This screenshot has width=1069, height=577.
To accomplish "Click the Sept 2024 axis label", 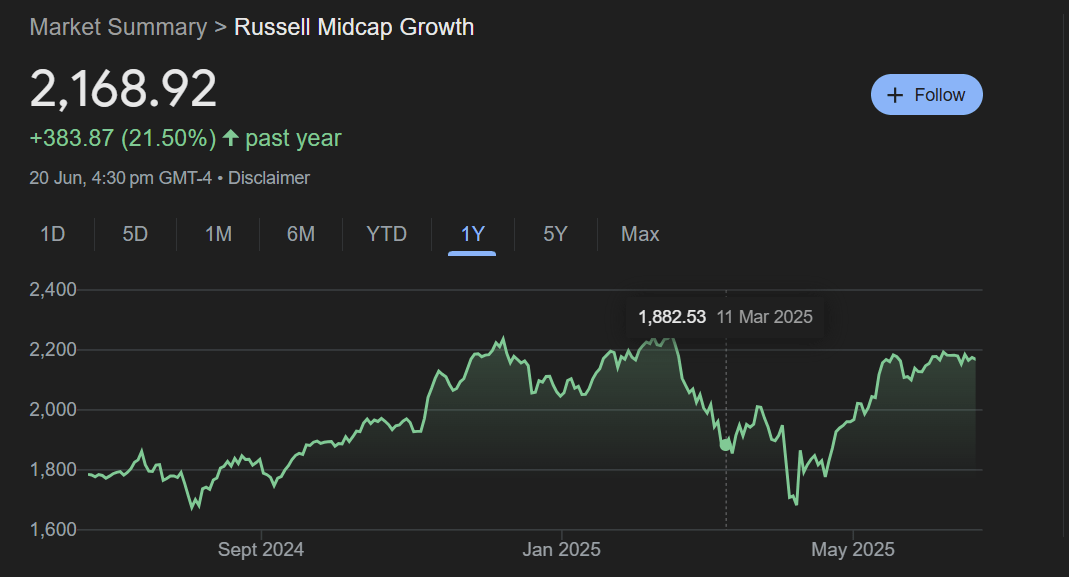I will [x=260, y=550].
